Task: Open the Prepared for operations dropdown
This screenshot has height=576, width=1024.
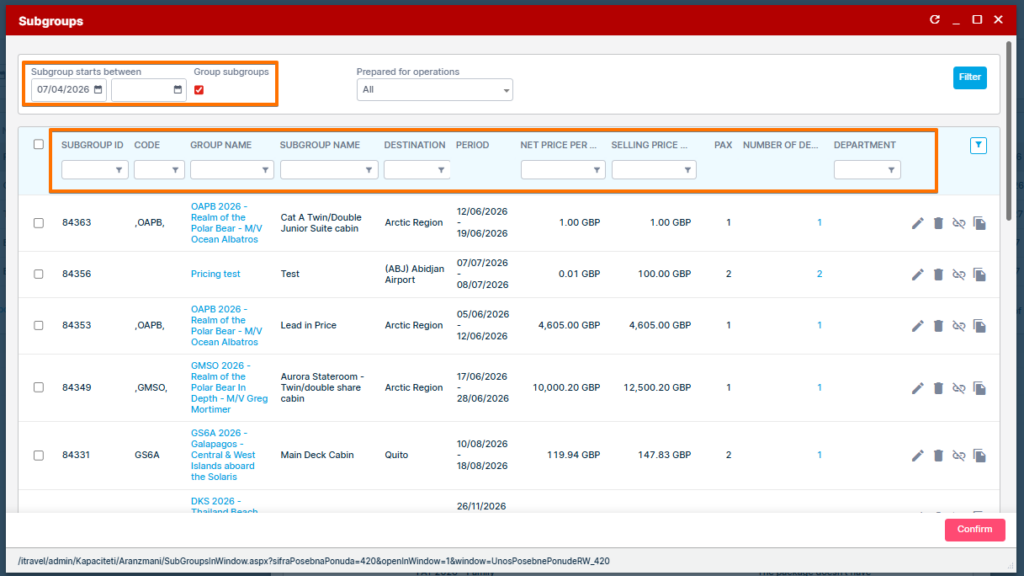Action: pos(434,90)
